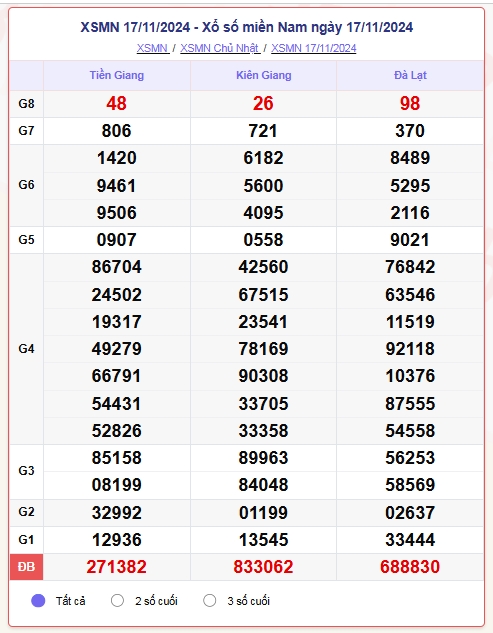The height and width of the screenshot is (633, 493).
Task: Select the 3 số cuối radio option
Action: pyautogui.click(x=210, y=600)
